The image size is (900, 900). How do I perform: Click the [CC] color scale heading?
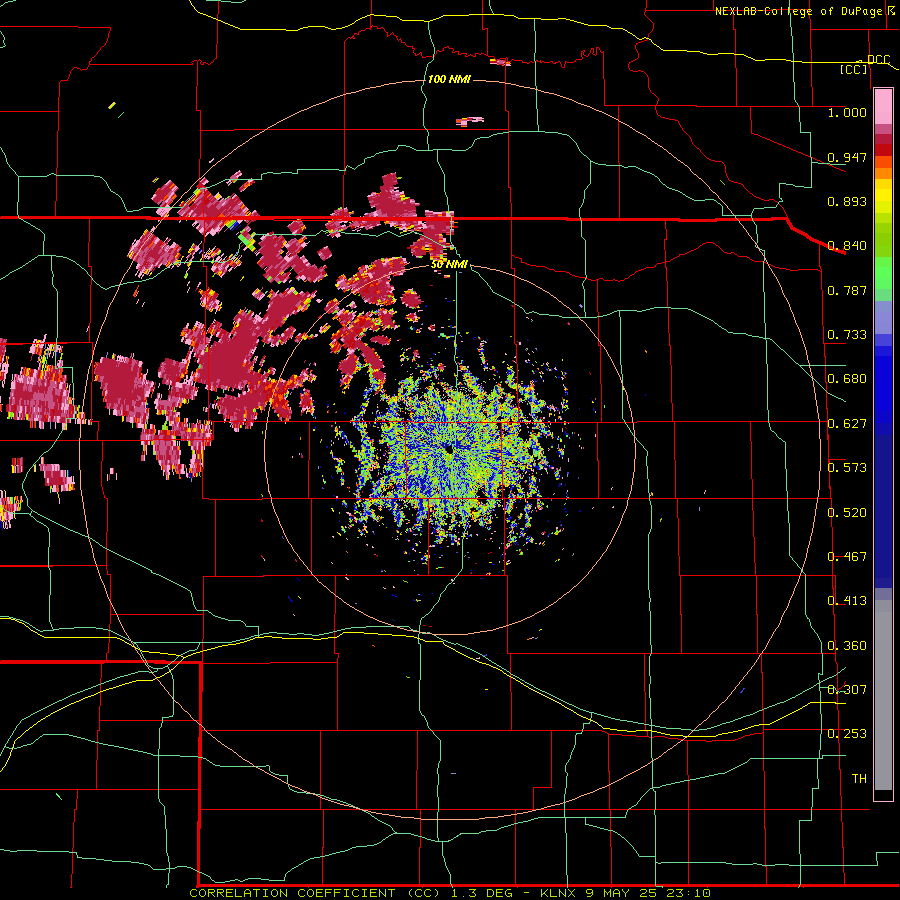(x=854, y=69)
